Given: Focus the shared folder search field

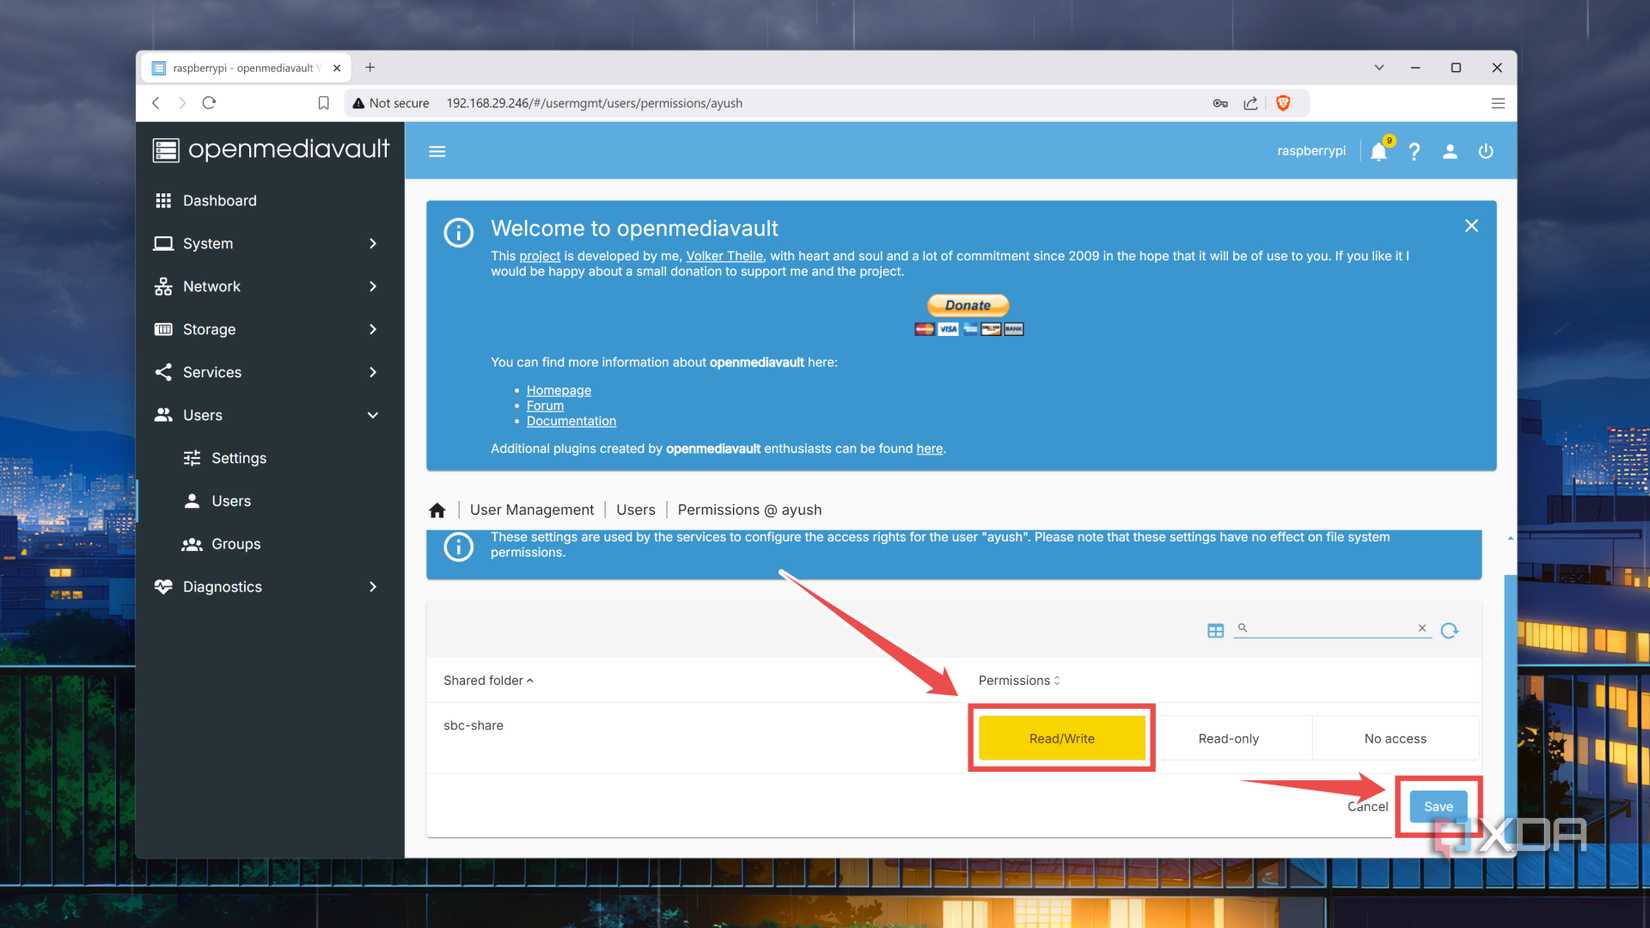Looking at the screenshot, I should coord(1330,628).
